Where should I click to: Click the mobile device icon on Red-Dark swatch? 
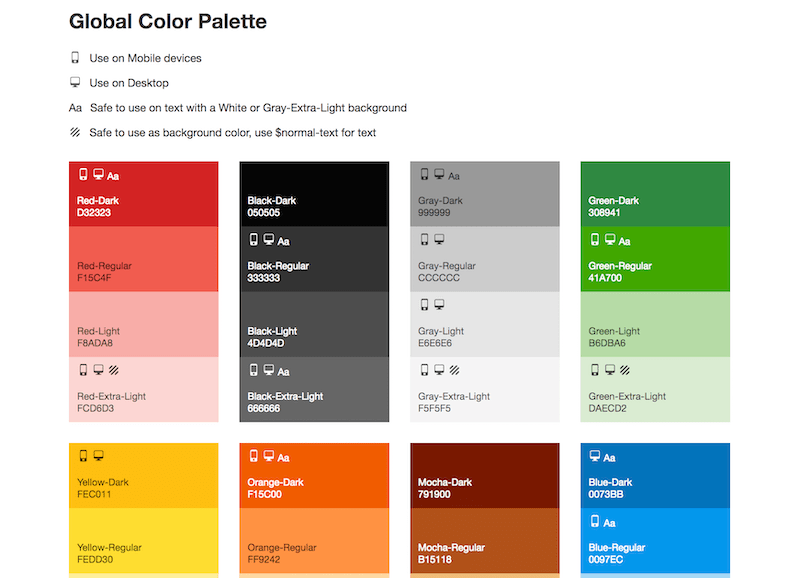(84, 174)
